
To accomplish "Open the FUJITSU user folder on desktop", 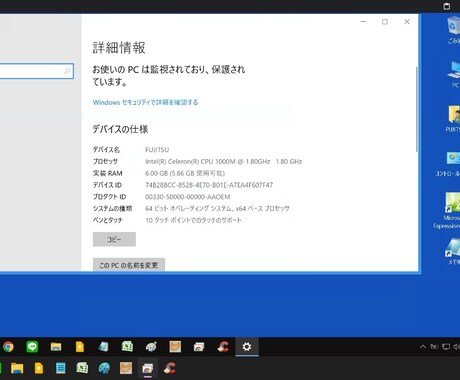I will (x=454, y=118).
